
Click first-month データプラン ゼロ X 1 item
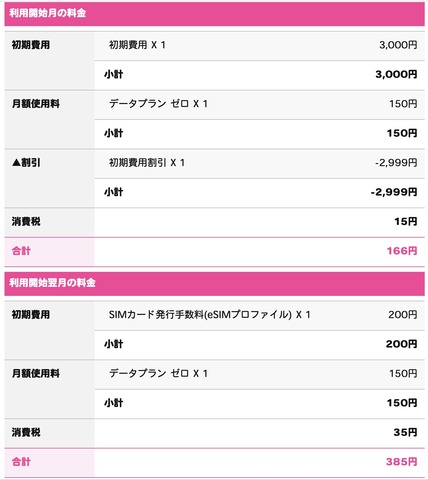click(x=158, y=104)
